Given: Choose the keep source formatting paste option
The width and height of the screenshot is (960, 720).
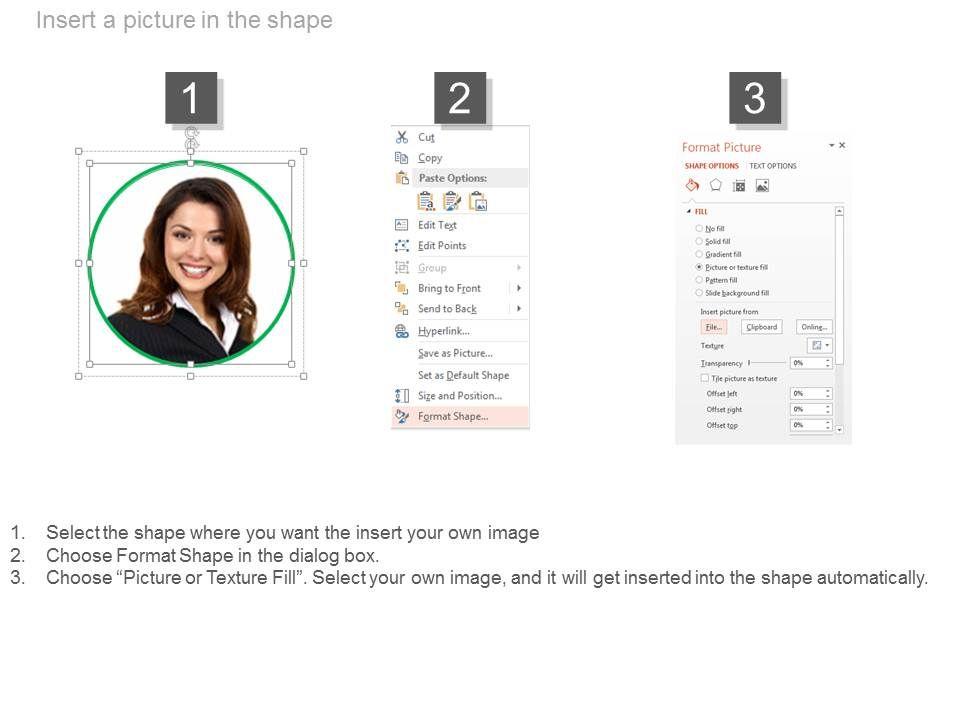Looking at the screenshot, I should coord(452,201).
